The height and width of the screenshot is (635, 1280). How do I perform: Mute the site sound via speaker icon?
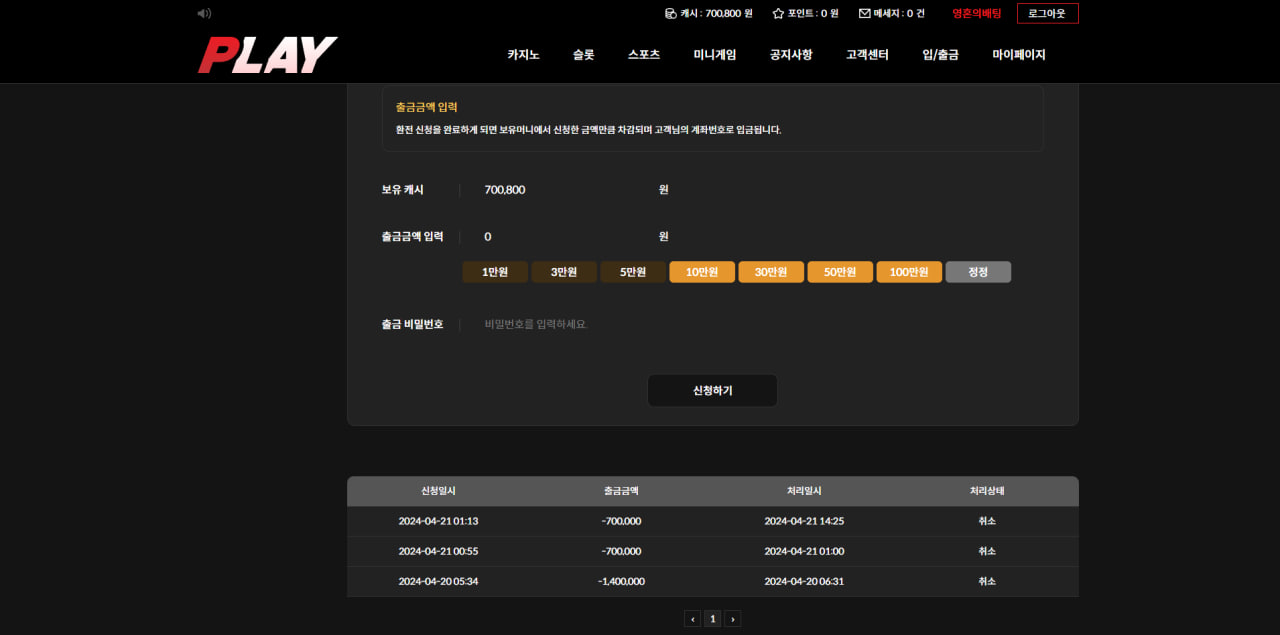click(204, 14)
